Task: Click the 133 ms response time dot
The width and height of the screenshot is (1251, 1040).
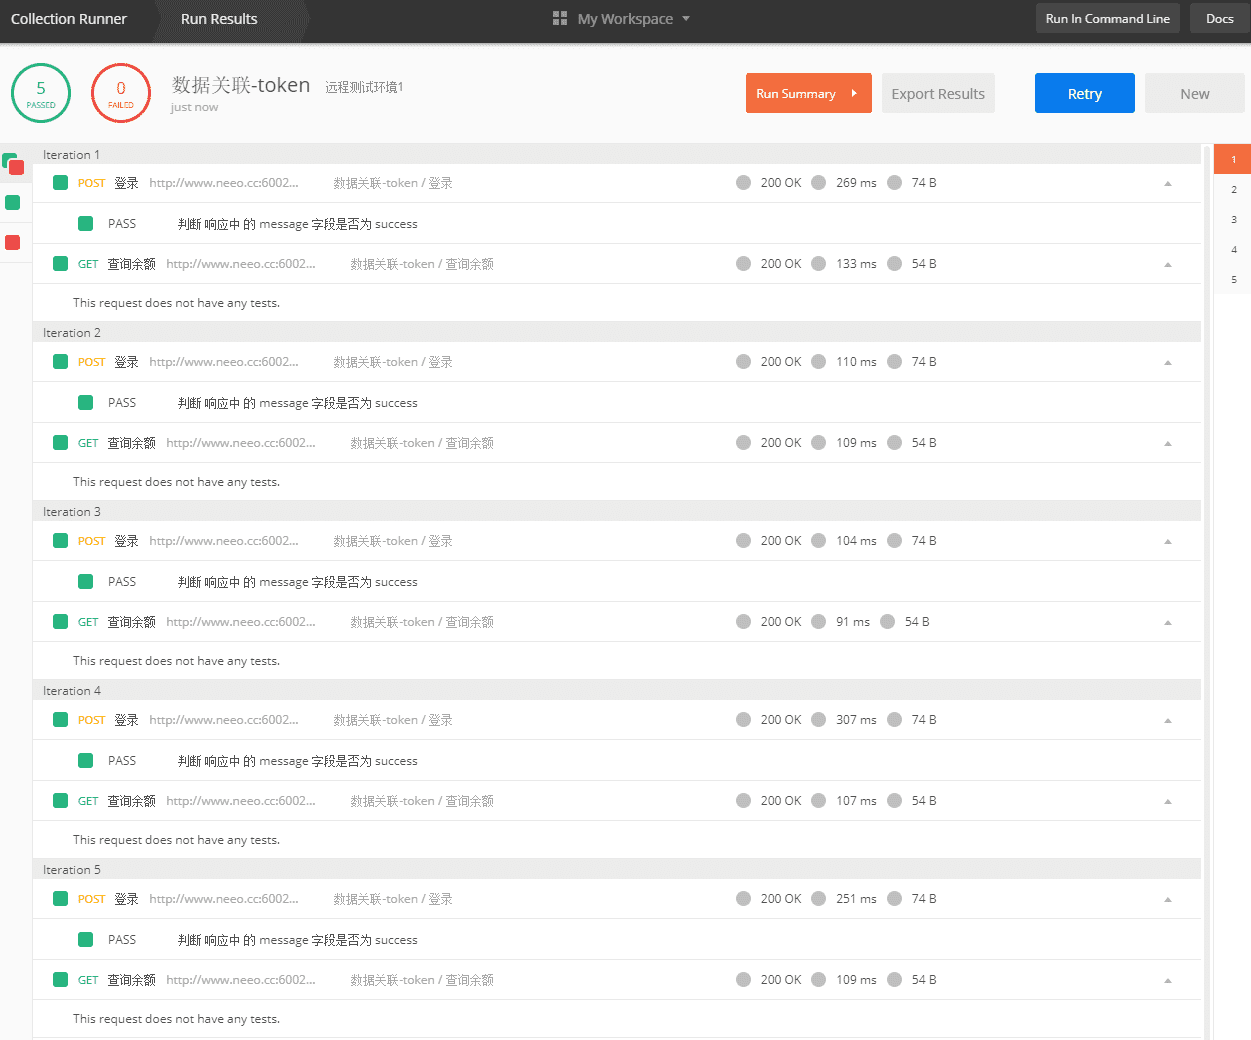Action: [819, 264]
